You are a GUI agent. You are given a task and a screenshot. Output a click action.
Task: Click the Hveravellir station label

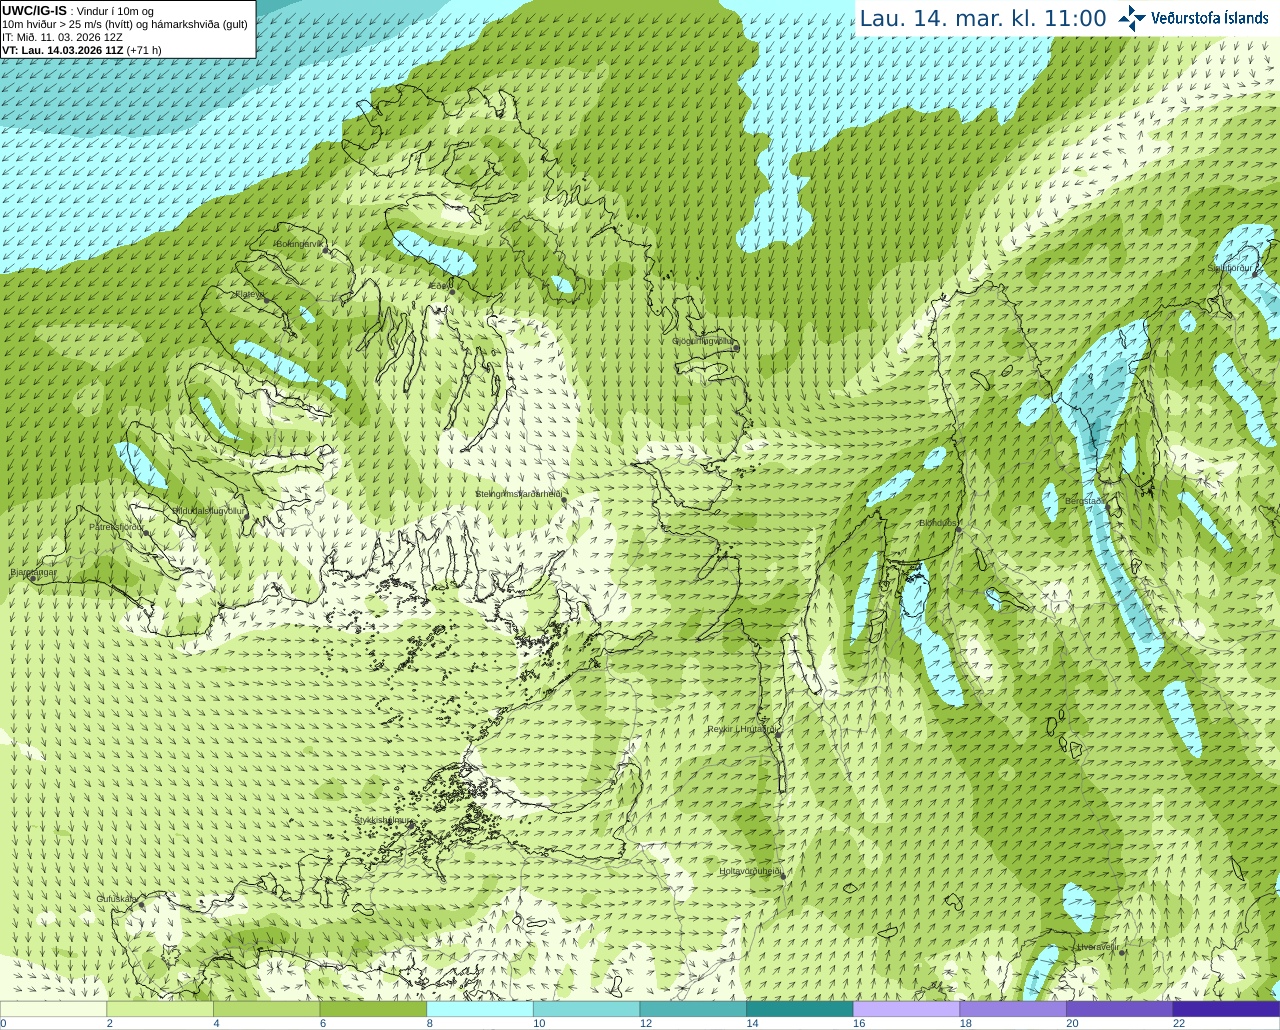click(x=1098, y=947)
